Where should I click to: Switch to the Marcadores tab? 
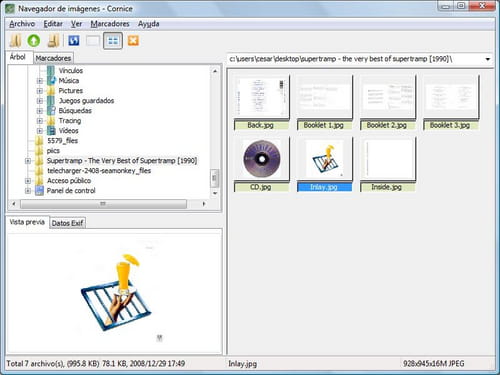53,58
